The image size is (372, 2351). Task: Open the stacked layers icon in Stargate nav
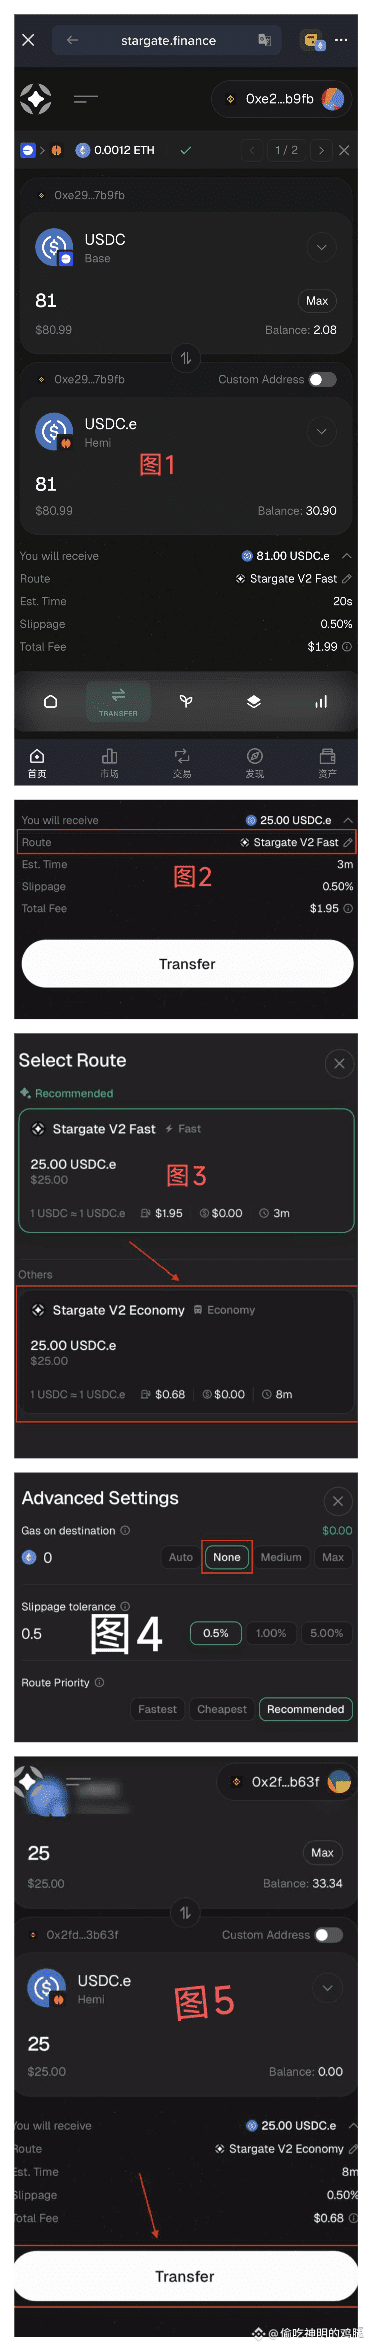coord(254,701)
